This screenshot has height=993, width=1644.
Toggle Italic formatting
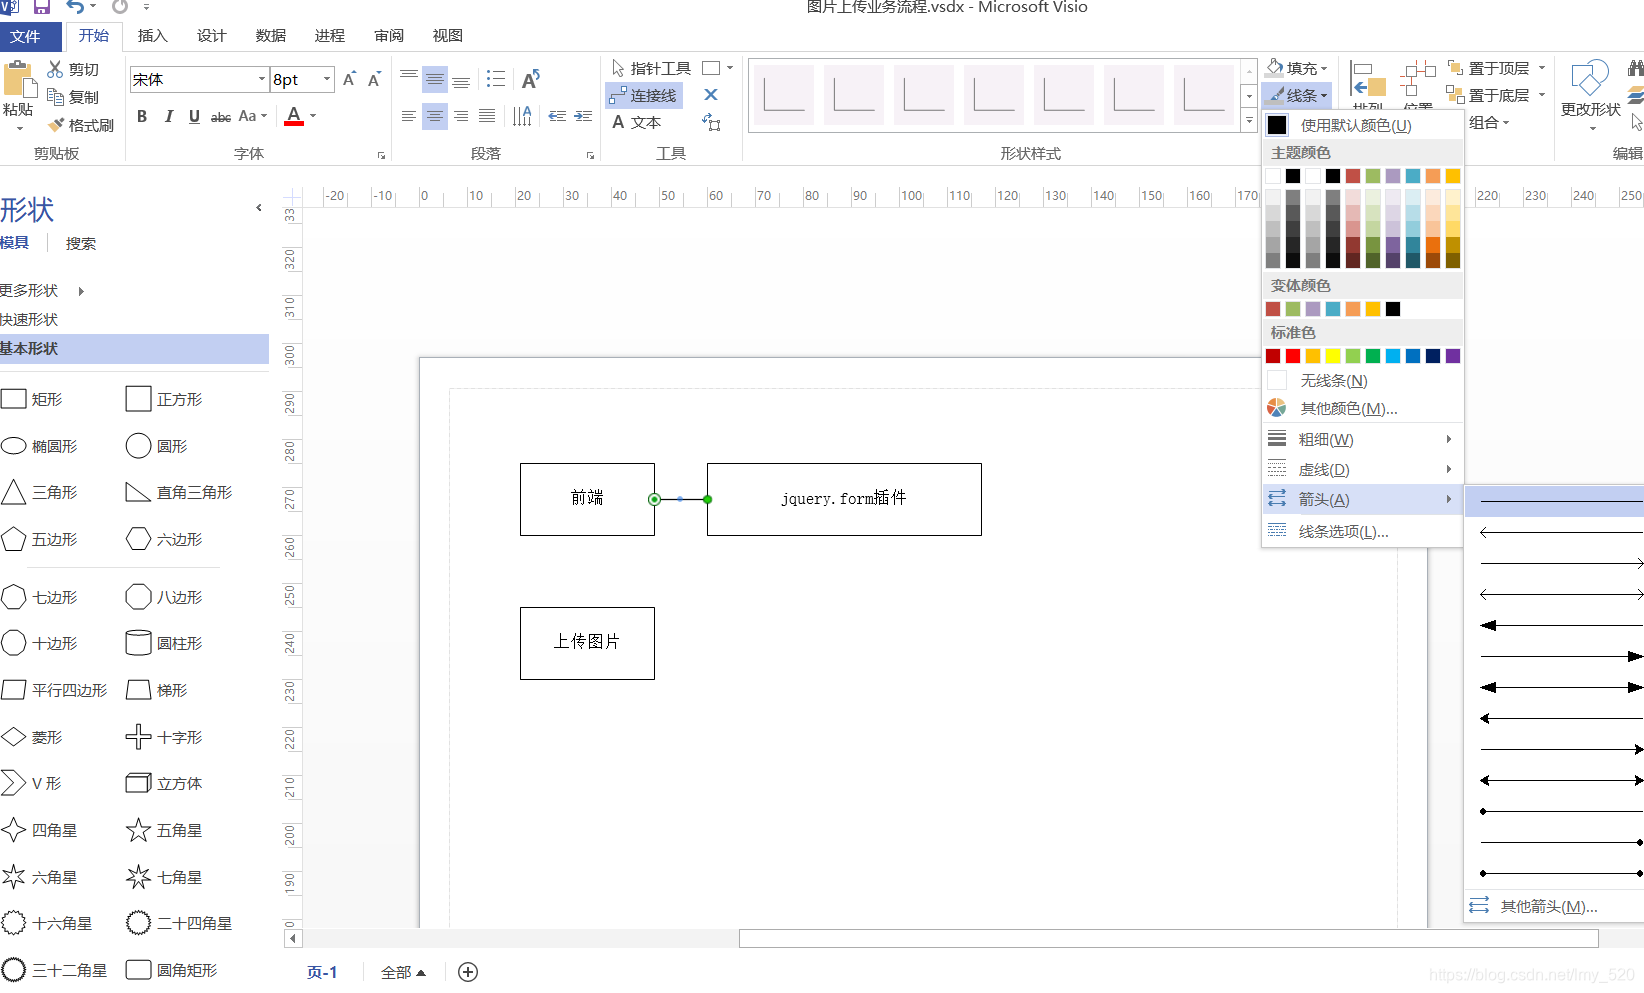pyautogui.click(x=169, y=117)
